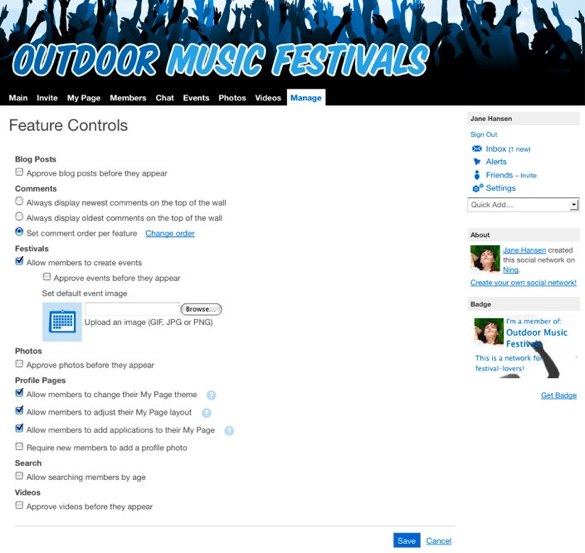The height and width of the screenshot is (553, 585).
Task: Click help icon beside add applications option
Action: 229,431
